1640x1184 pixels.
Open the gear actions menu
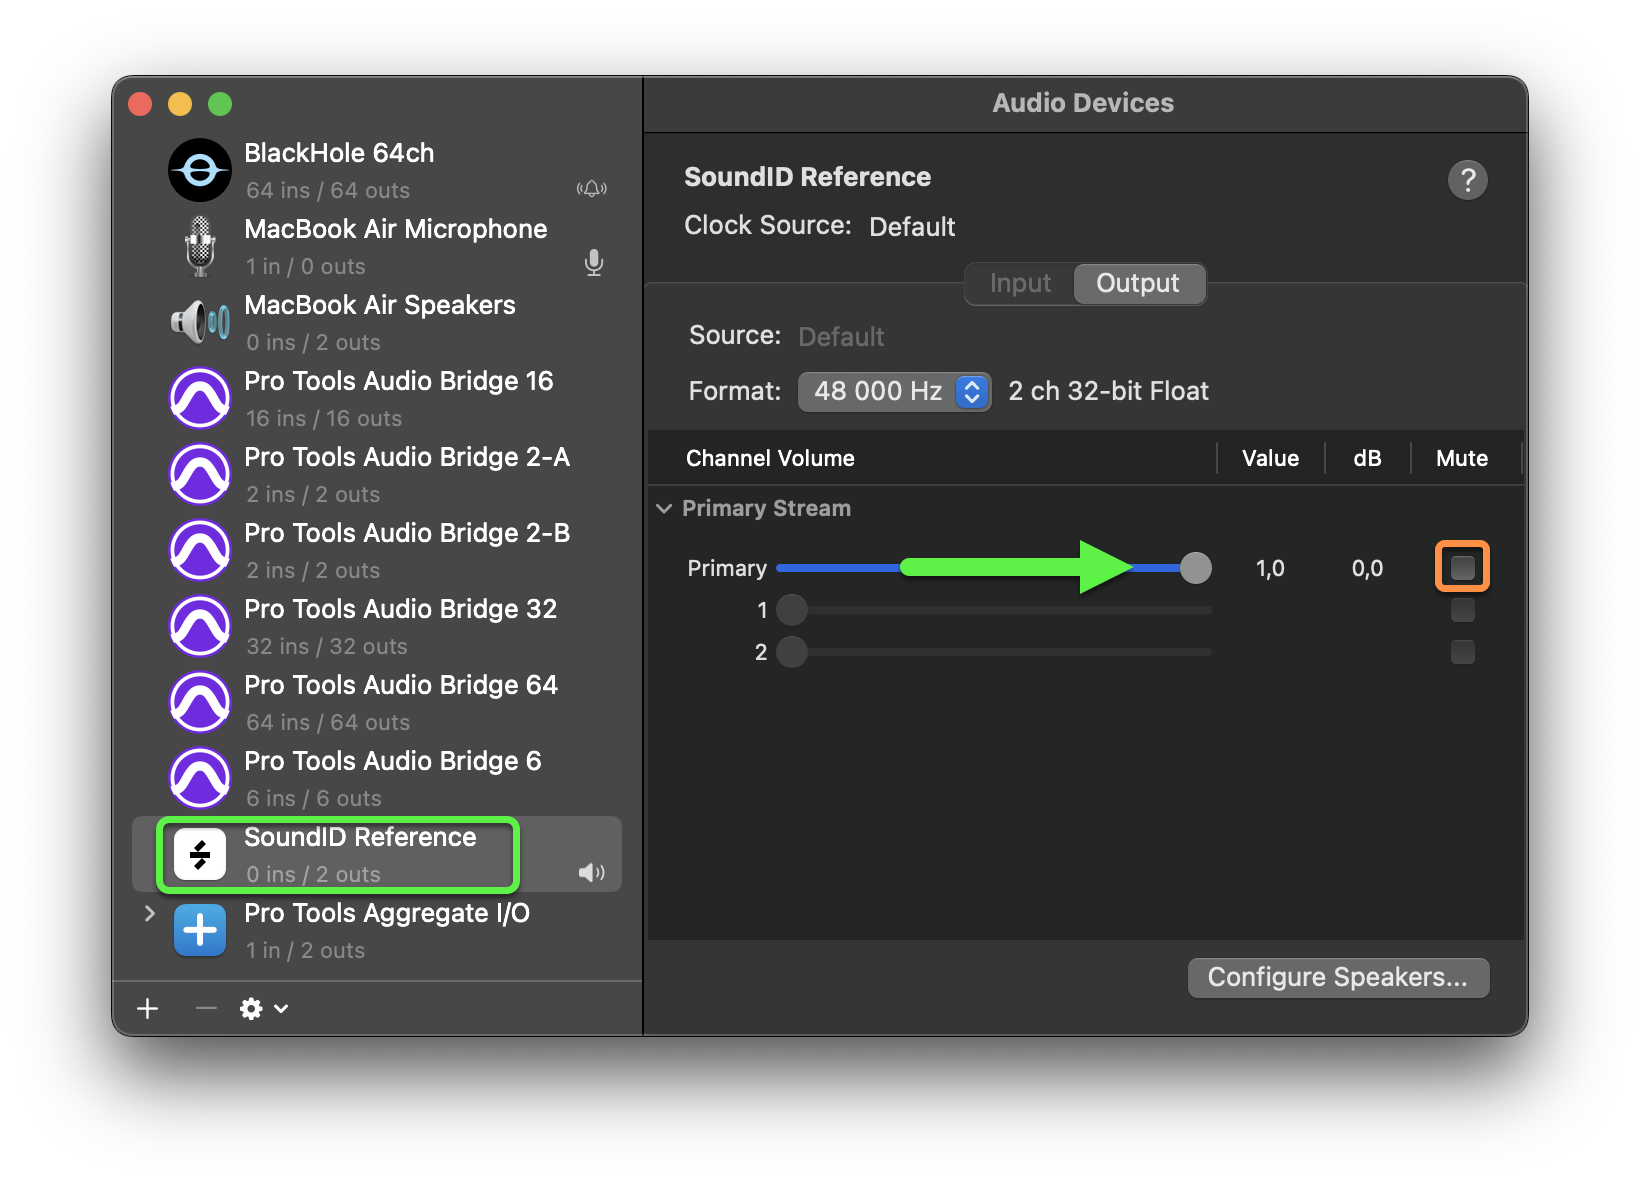tap(264, 1009)
